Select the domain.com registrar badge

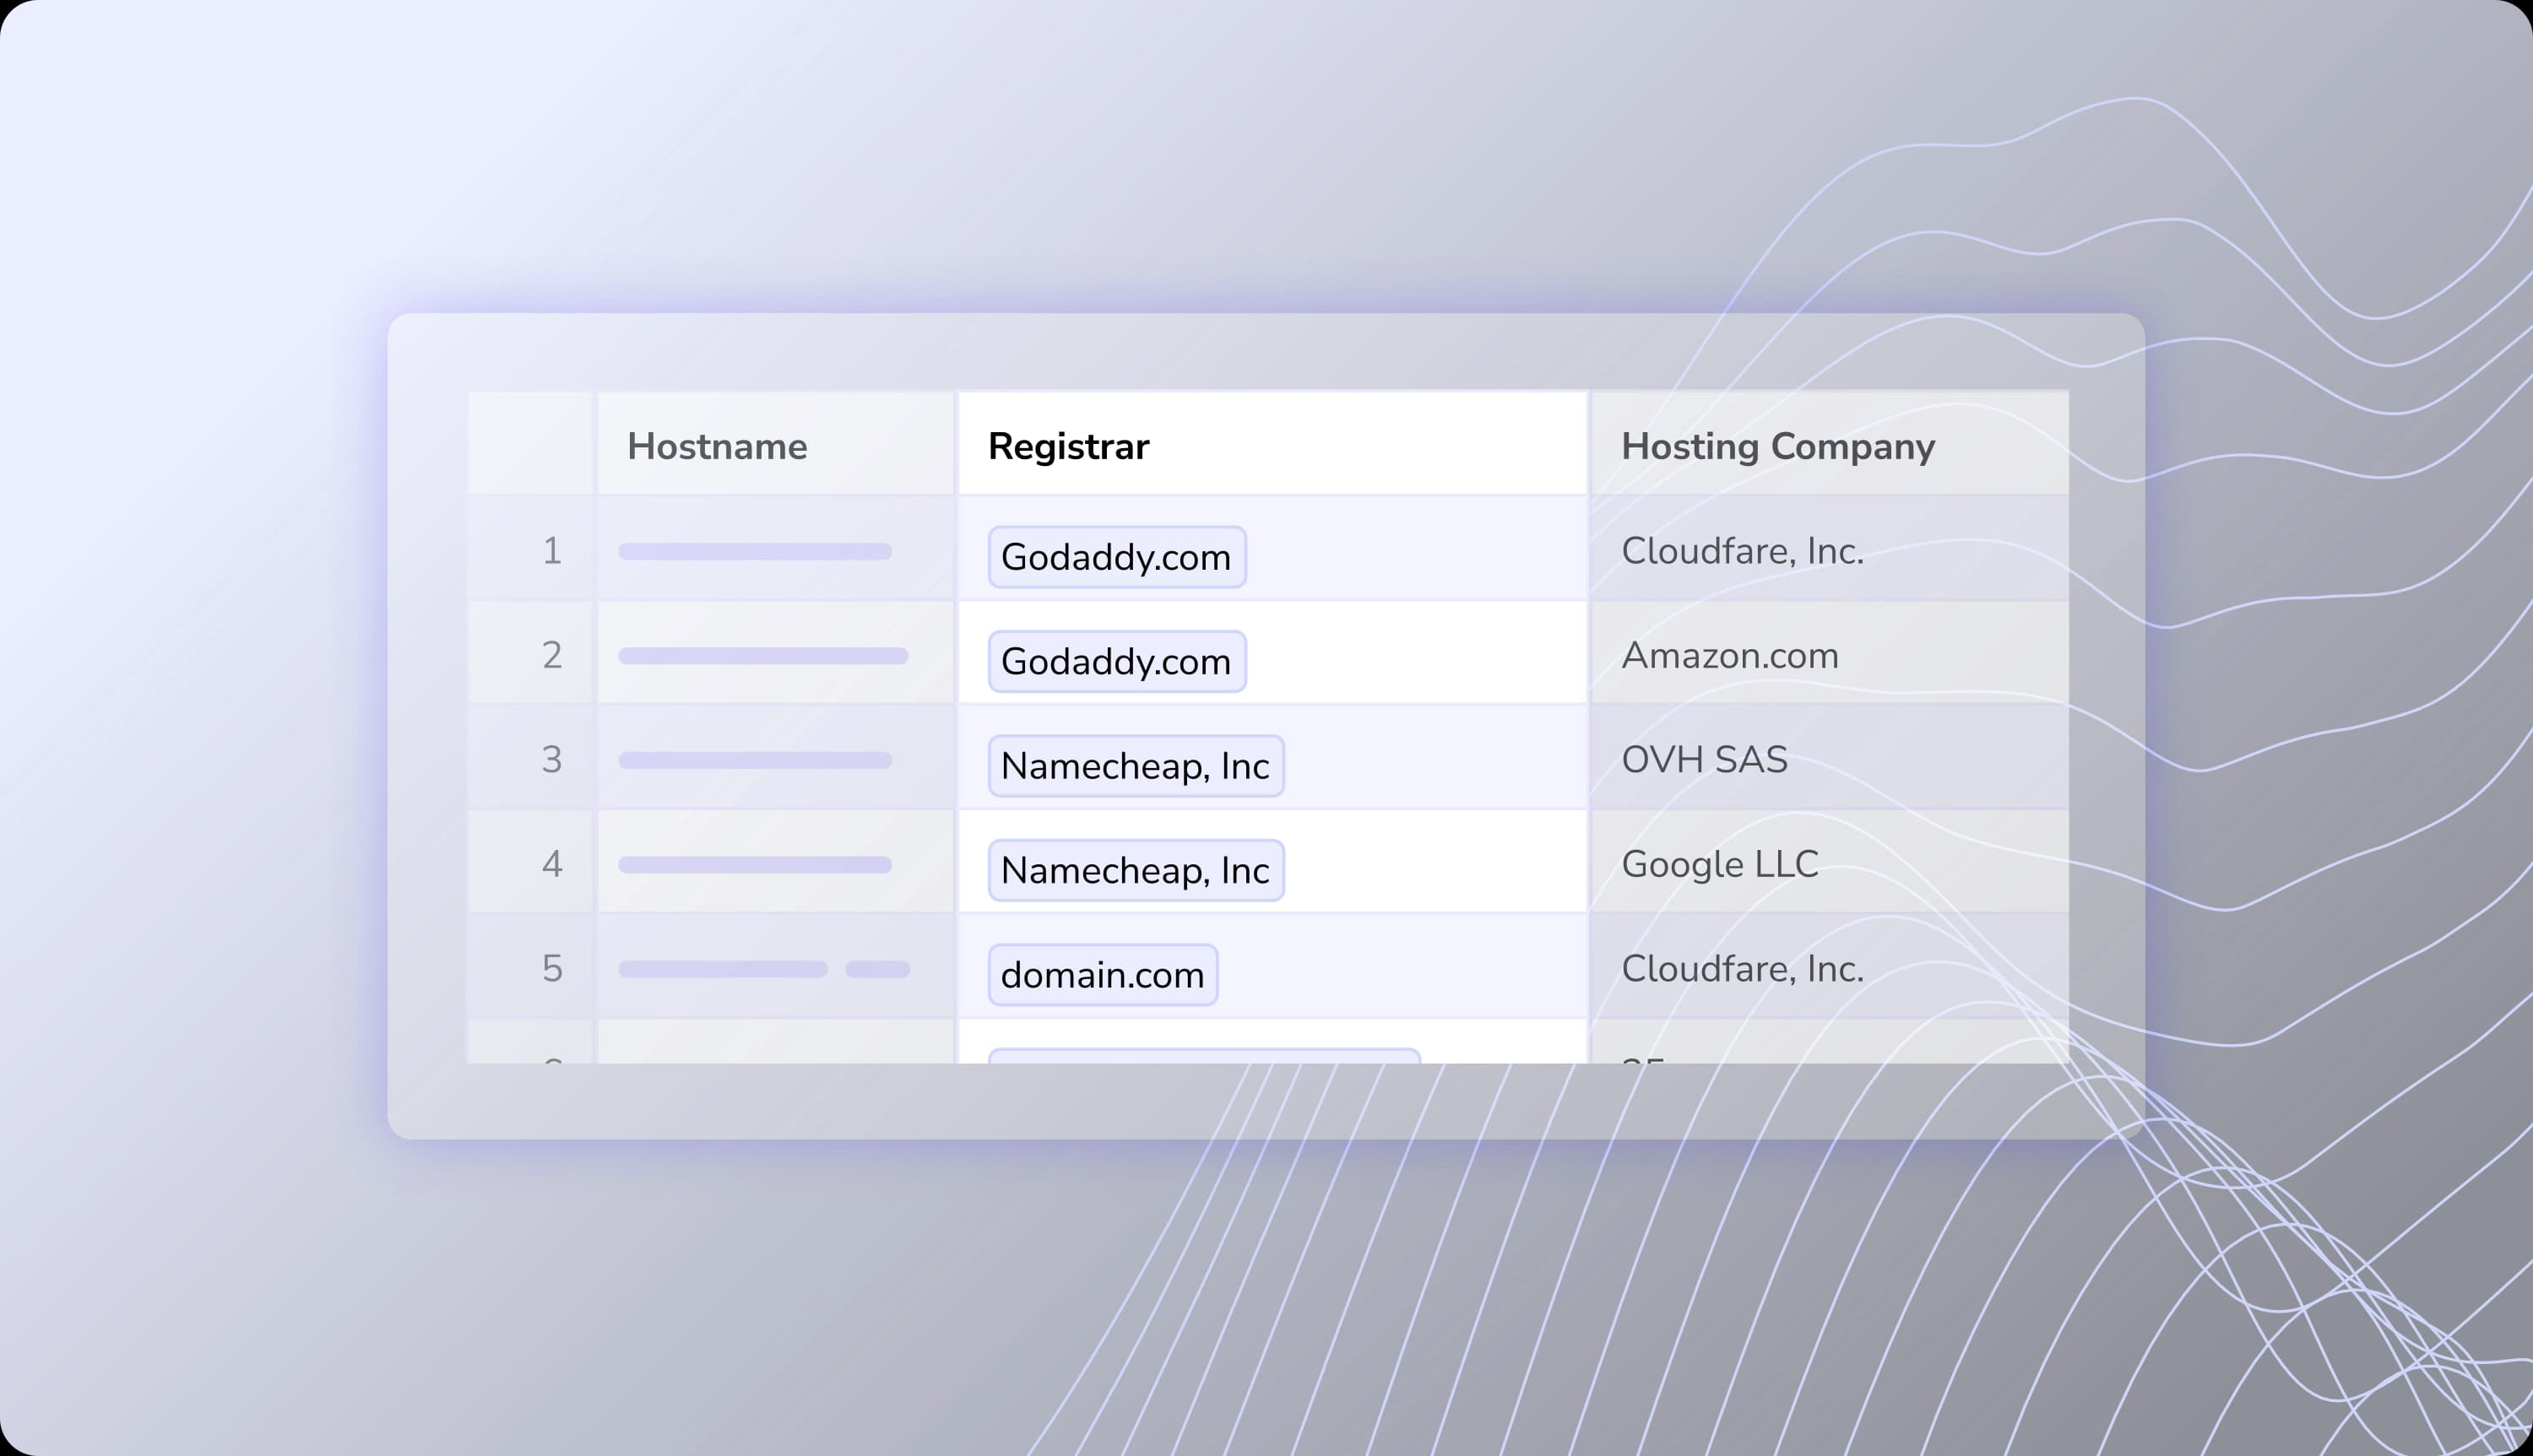pyautogui.click(x=1102, y=973)
